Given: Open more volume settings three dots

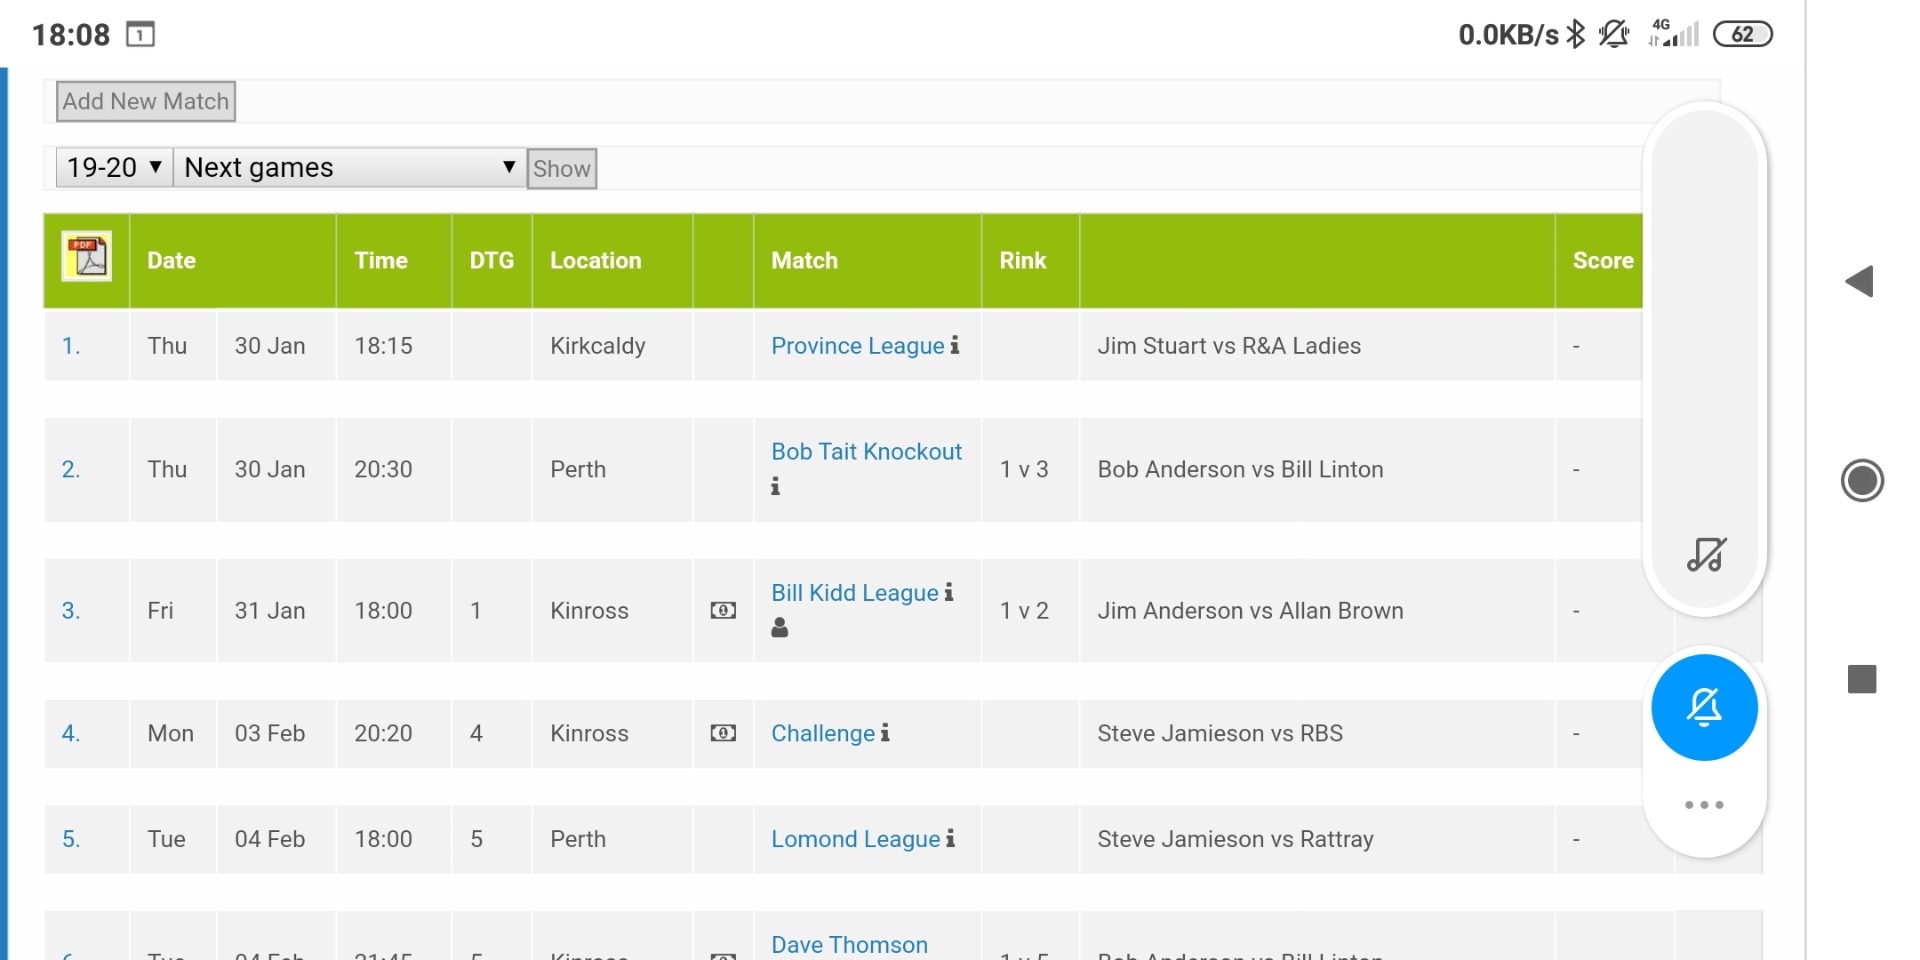Looking at the screenshot, I should [1704, 805].
